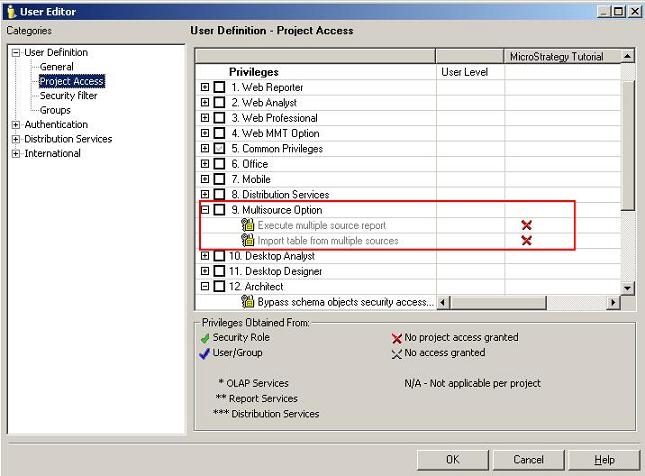Click red X for Import table from multiple sources
This screenshot has width=645, height=476.
[526, 240]
